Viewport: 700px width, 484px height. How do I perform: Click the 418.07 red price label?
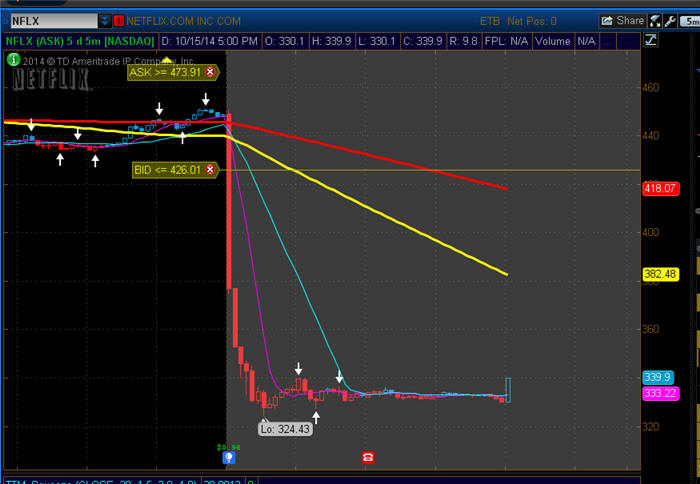[663, 188]
